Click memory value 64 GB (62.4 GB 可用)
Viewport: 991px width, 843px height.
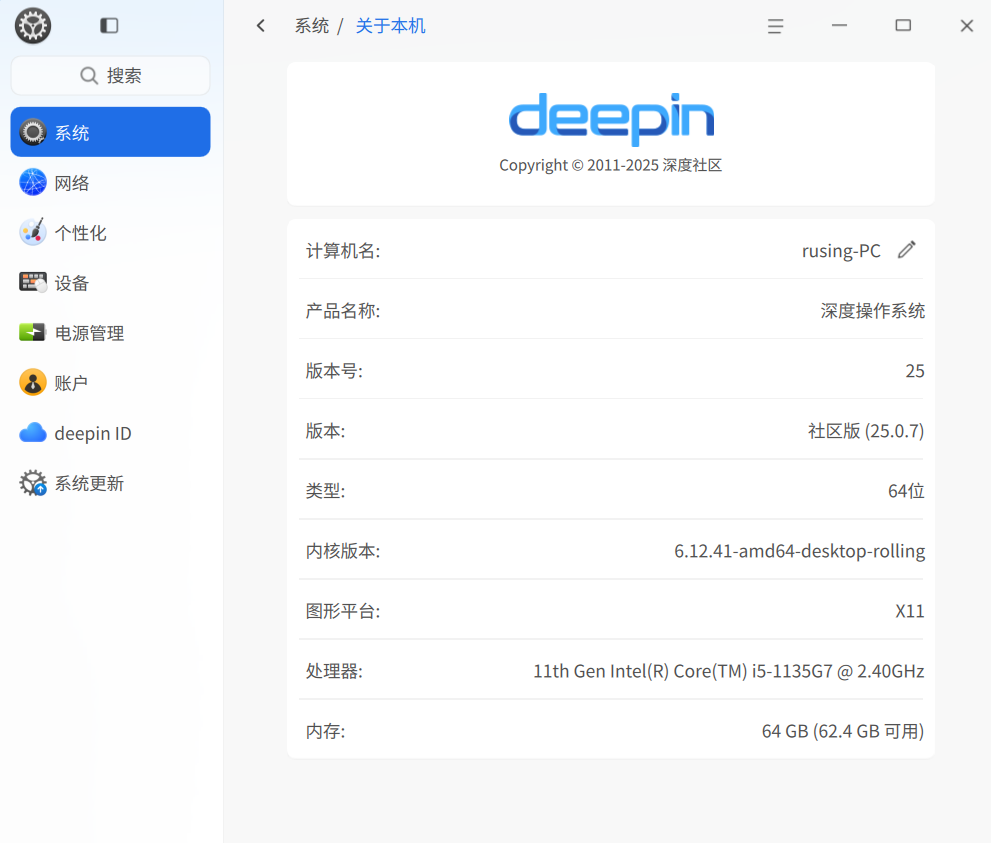(x=843, y=731)
